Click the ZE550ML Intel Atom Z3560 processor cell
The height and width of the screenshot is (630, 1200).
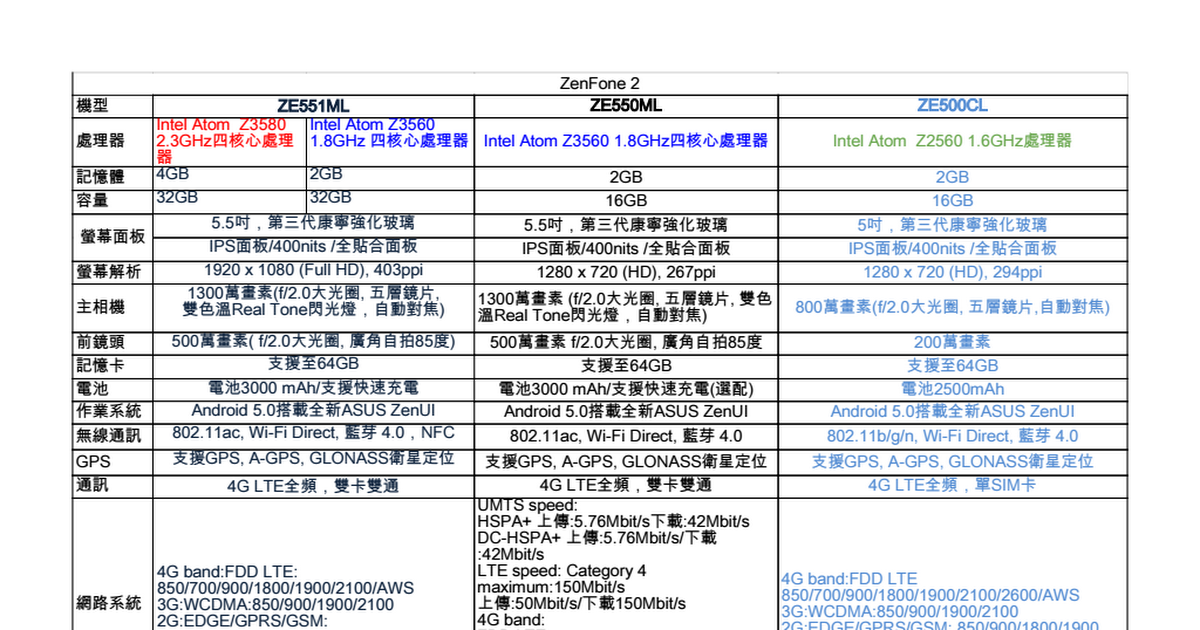(626, 141)
